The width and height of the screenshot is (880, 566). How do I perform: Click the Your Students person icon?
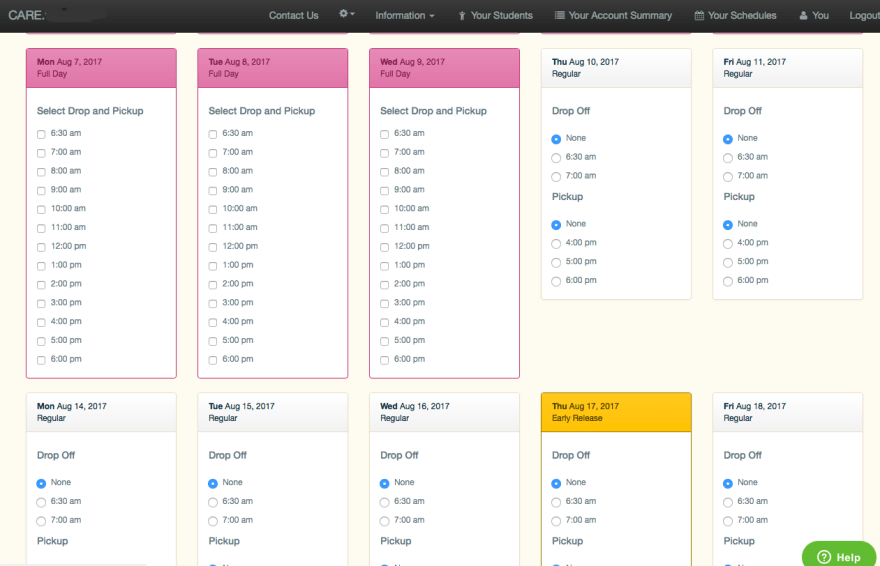(462, 16)
